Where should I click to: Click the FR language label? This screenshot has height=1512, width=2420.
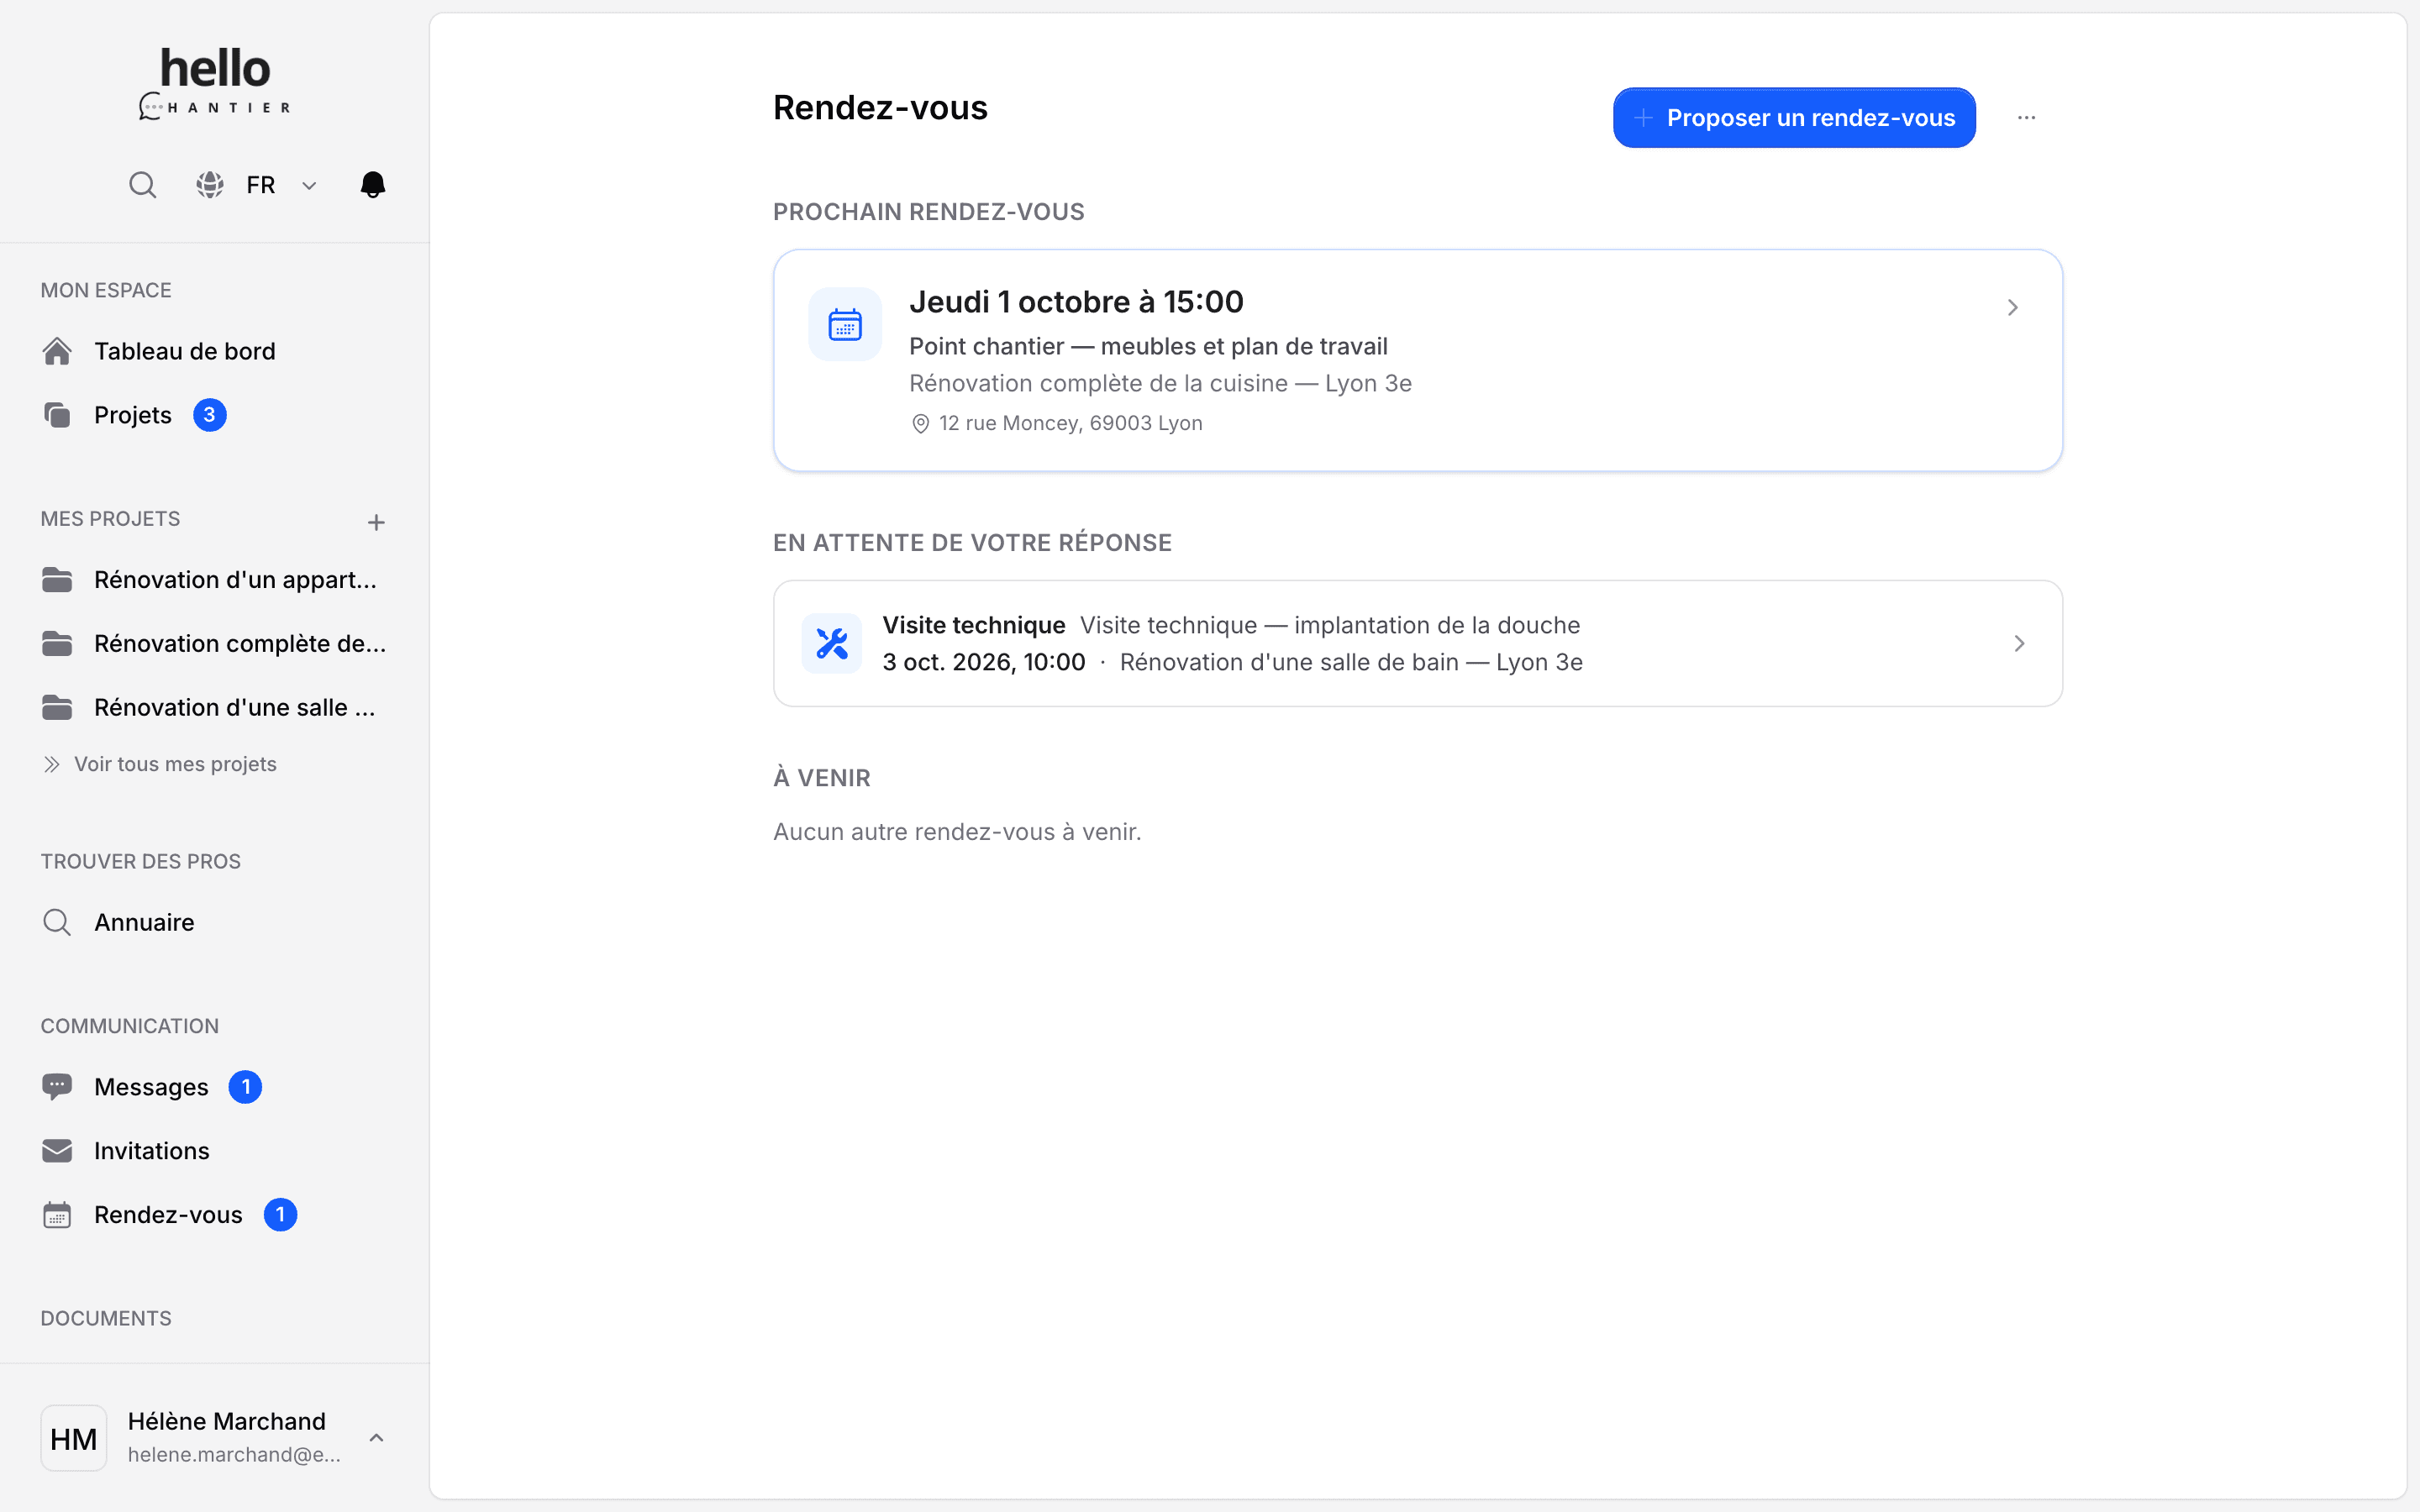tap(261, 186)
